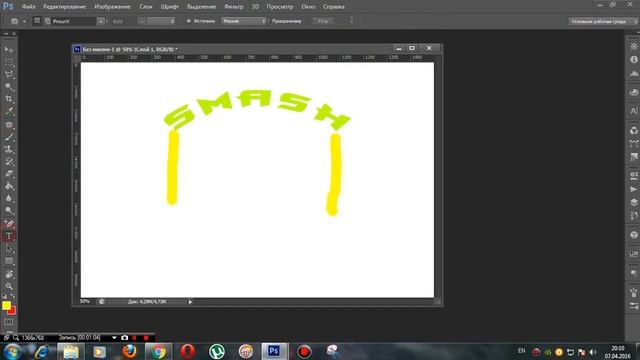Select the Dodge tool
This screenshot has height=360, width=640.
pyautogui.click(x=9, y=211)
